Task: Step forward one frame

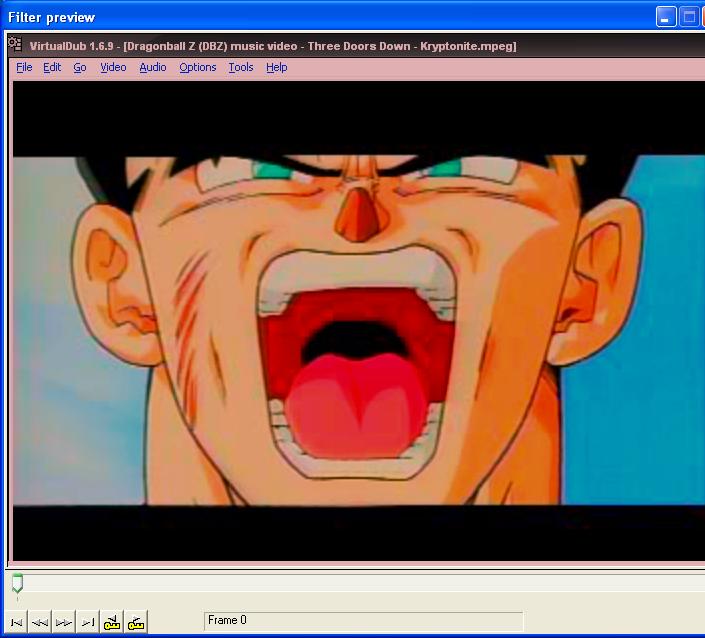Action: (64, 622)
